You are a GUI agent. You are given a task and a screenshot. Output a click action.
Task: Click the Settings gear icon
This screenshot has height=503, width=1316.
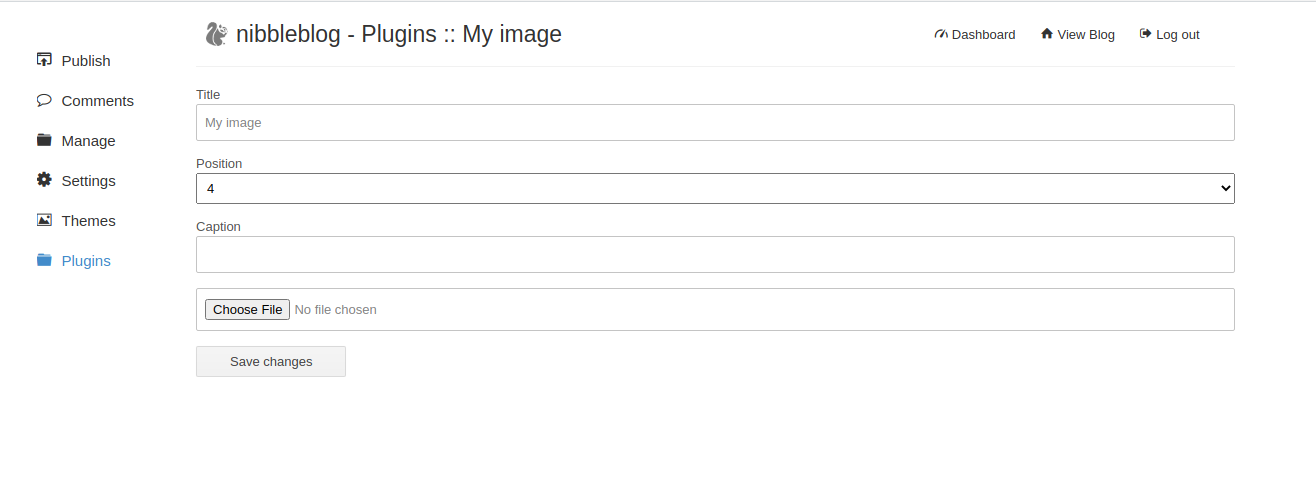pyautogui.click(x=44, y=180)
